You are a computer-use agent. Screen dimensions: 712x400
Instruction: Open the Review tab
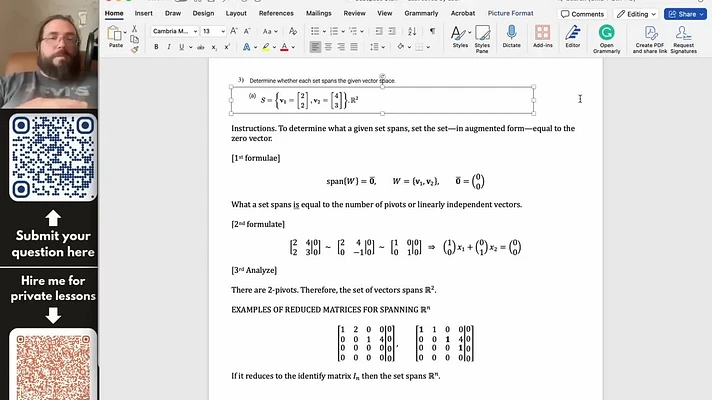pyautogui.click(x=354, y=13)
